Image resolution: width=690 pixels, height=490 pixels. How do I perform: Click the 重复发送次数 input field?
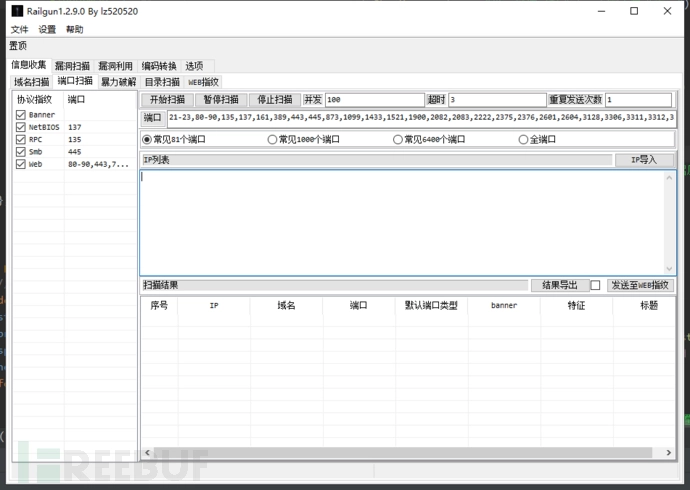click(639, 100)
